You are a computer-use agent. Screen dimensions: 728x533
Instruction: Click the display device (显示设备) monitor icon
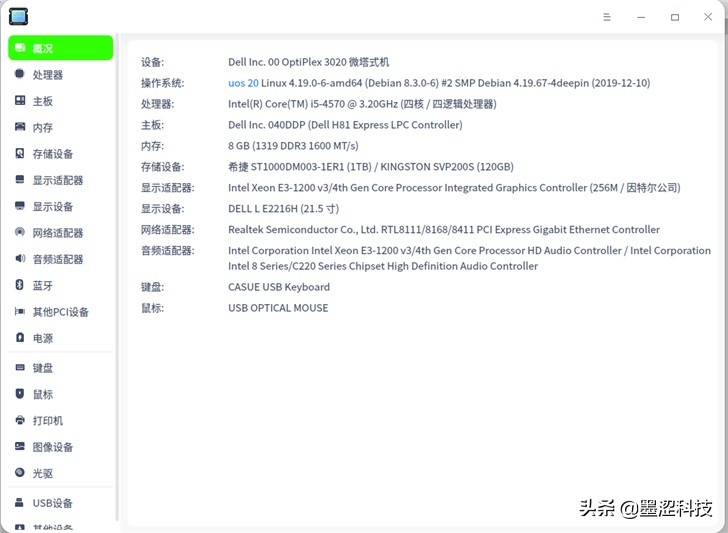20,206
